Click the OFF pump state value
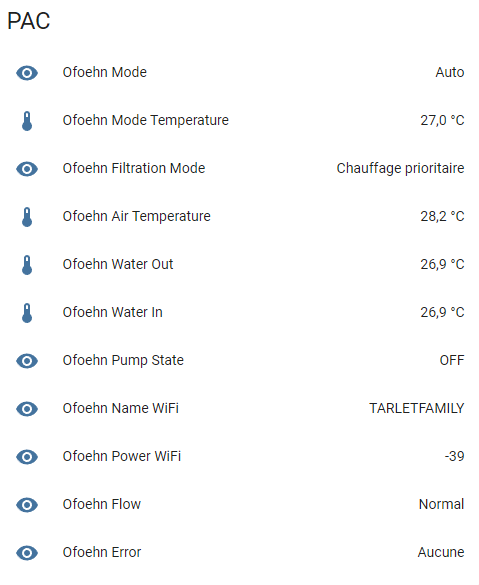The height and width of the screenshot is (585, 479). 452,360
